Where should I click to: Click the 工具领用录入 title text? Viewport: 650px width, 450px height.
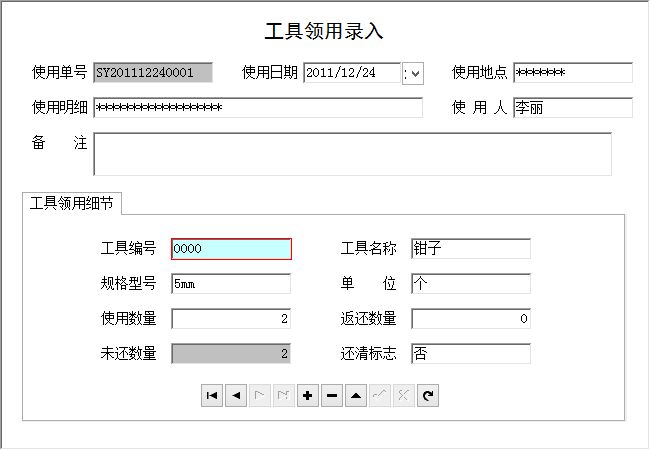(x=324, y=31)
